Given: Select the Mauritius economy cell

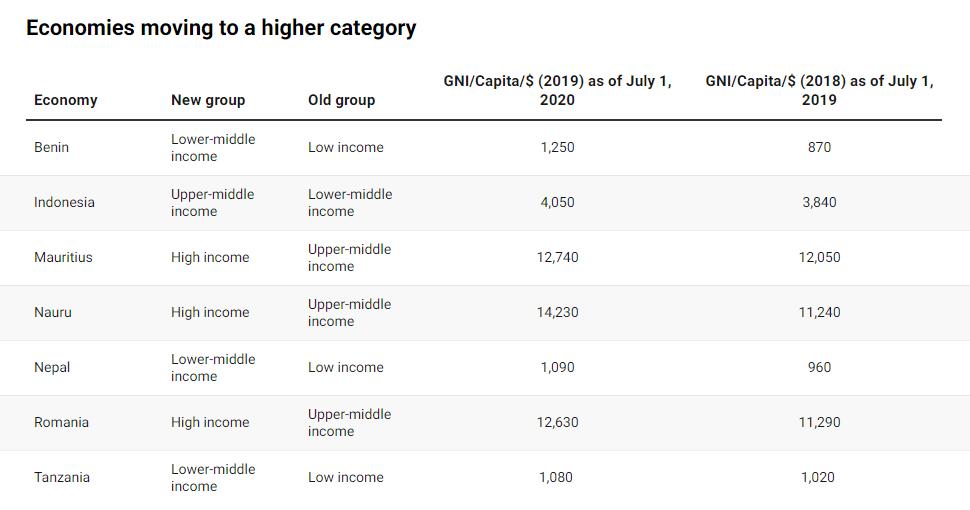Looking at the screenshot, I should coord(63,257).
